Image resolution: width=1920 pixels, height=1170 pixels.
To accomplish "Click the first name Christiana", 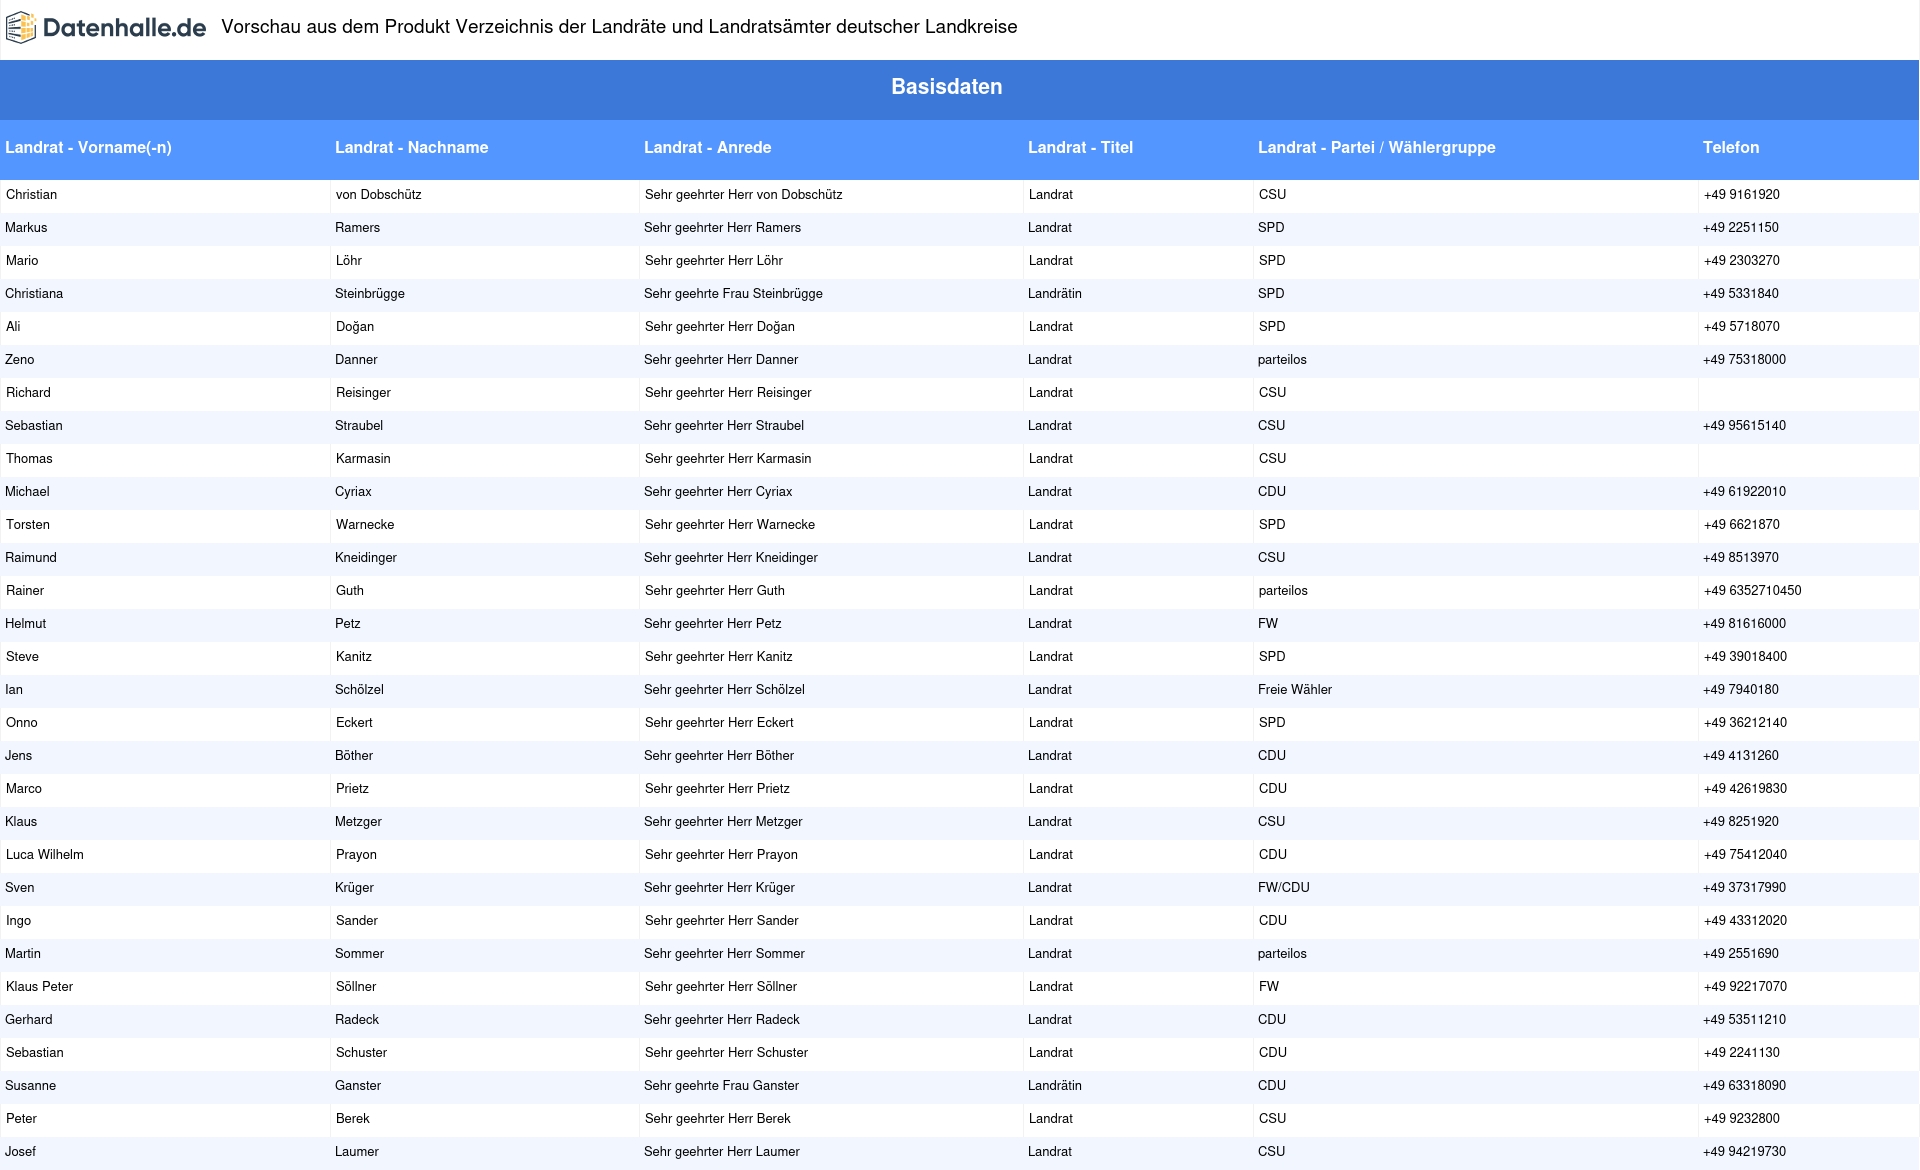I will [x=34, y=294].
